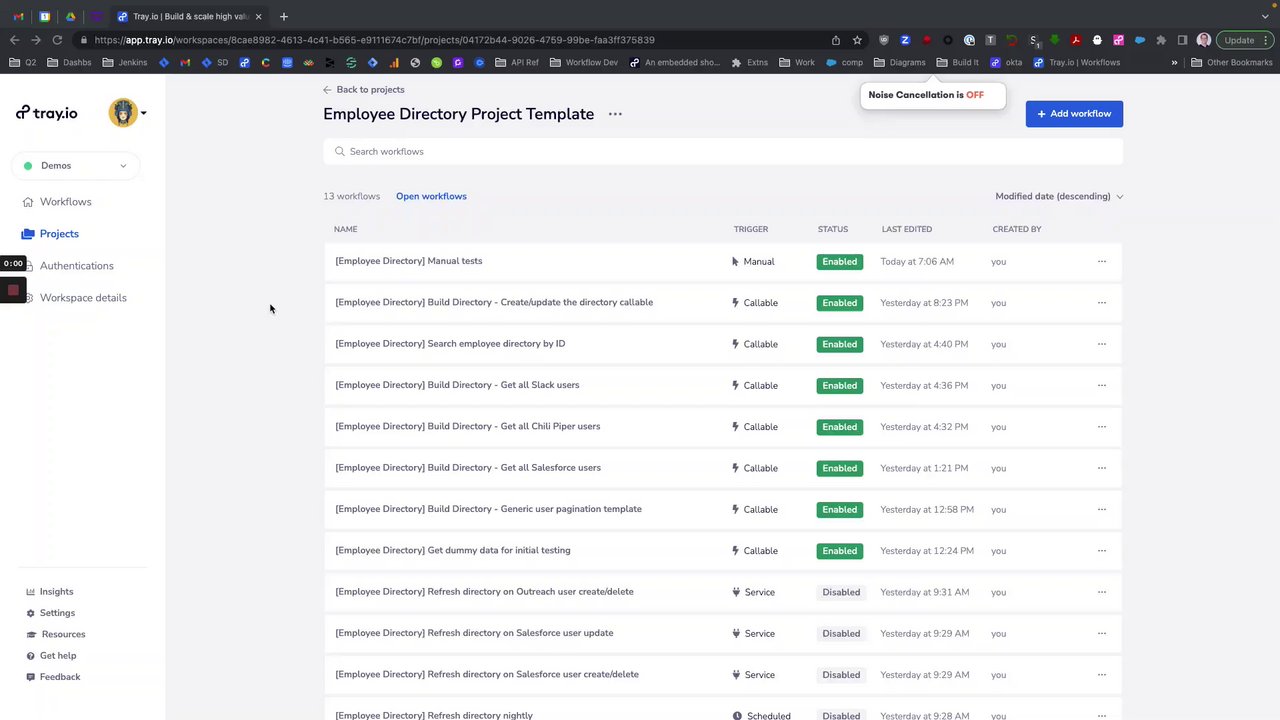Open Search employee directory by ID workflow

click(450, 344)
